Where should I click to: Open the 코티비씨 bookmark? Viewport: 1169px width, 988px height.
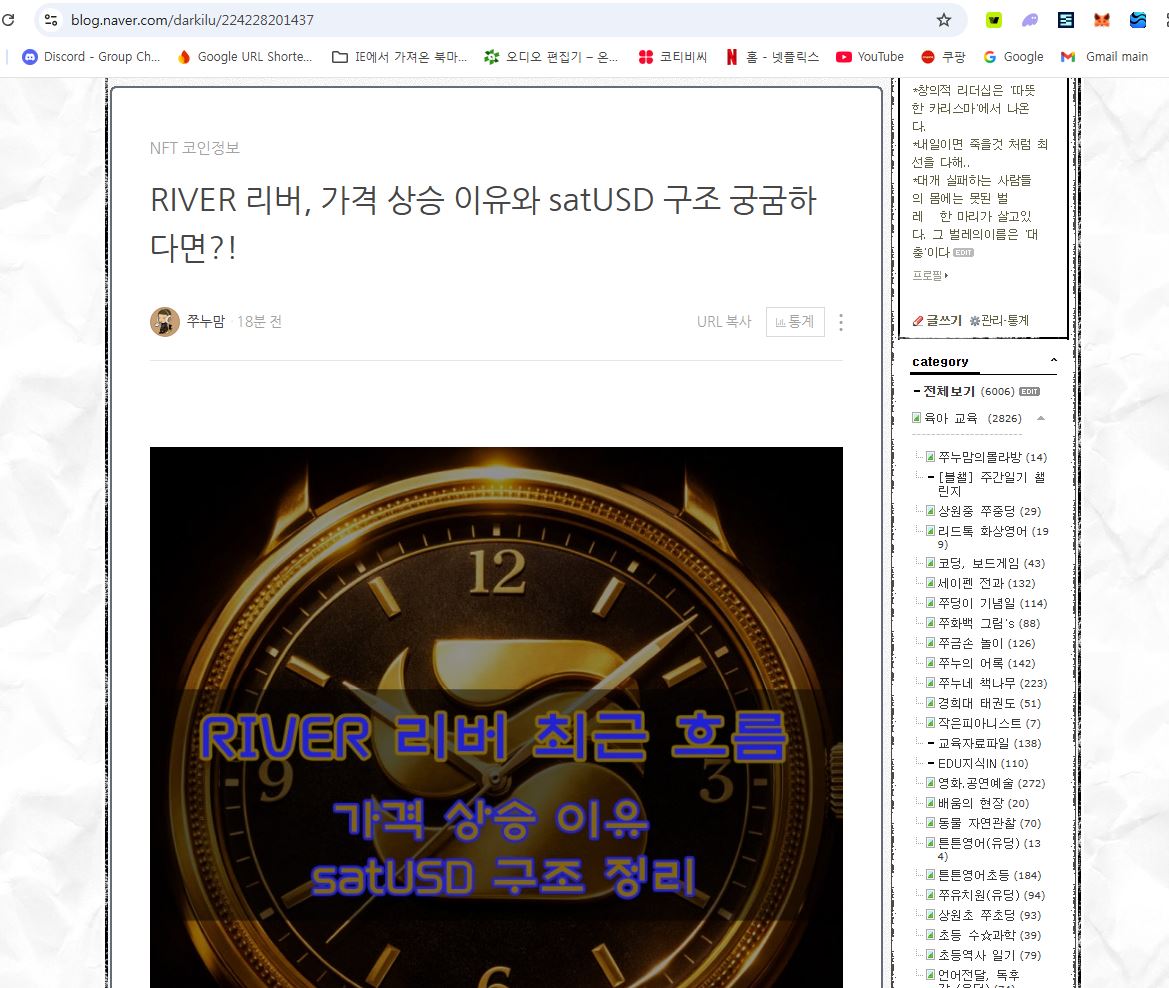point(672,57)
